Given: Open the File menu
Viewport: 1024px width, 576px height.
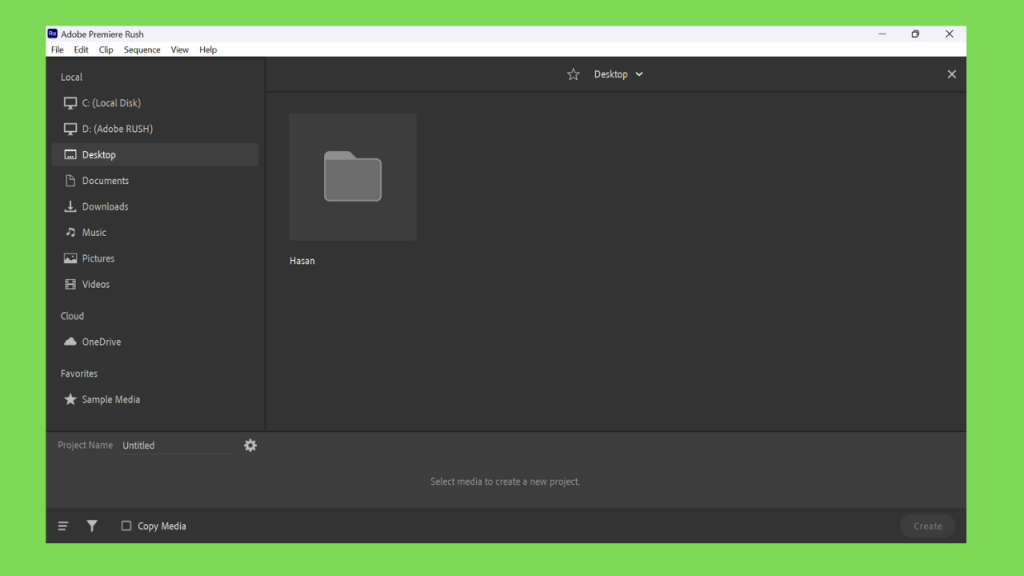Looking at the screenshot, I should [x=57, y=50].
